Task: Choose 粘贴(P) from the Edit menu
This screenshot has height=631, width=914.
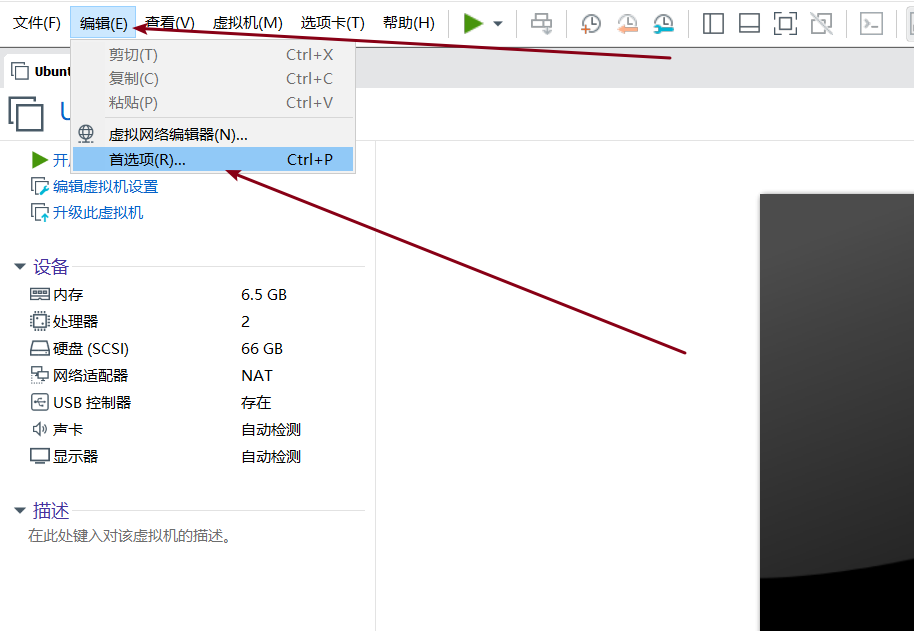Action: pyautogui.click(x=213, y=103)
